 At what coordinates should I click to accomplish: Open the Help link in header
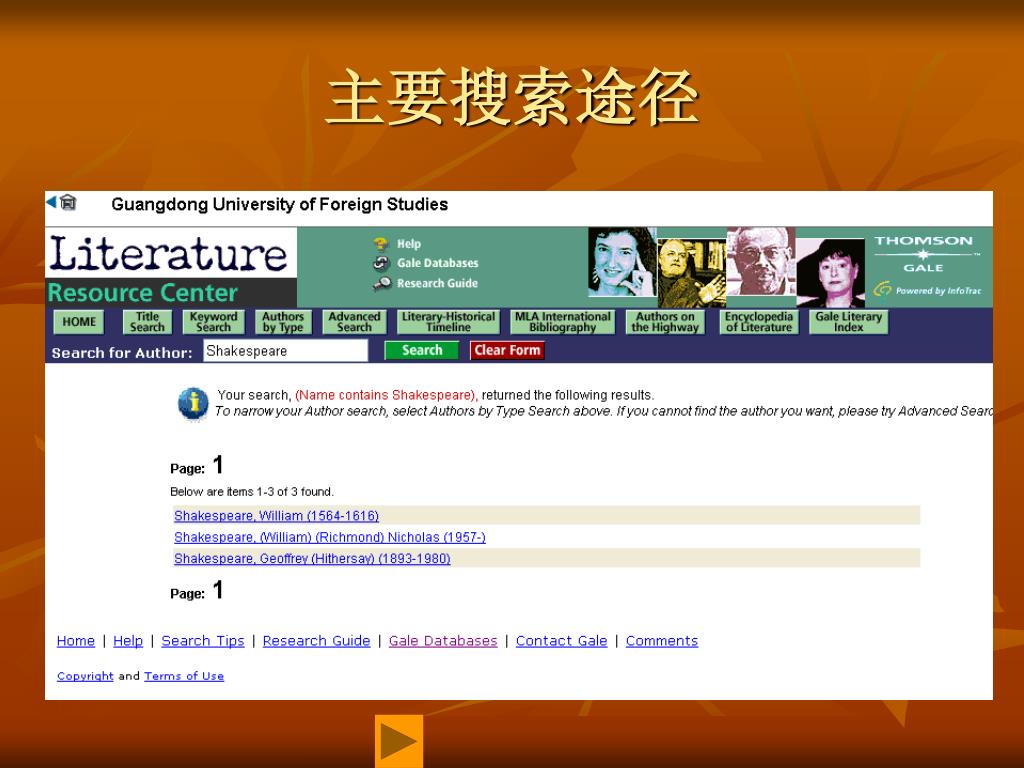point(409,244)
